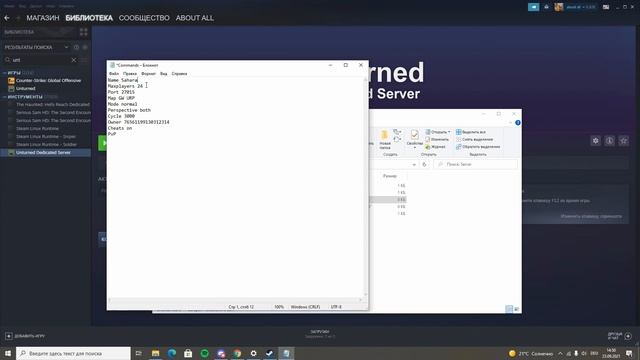Clear the library search with the X

click(74, 60)
